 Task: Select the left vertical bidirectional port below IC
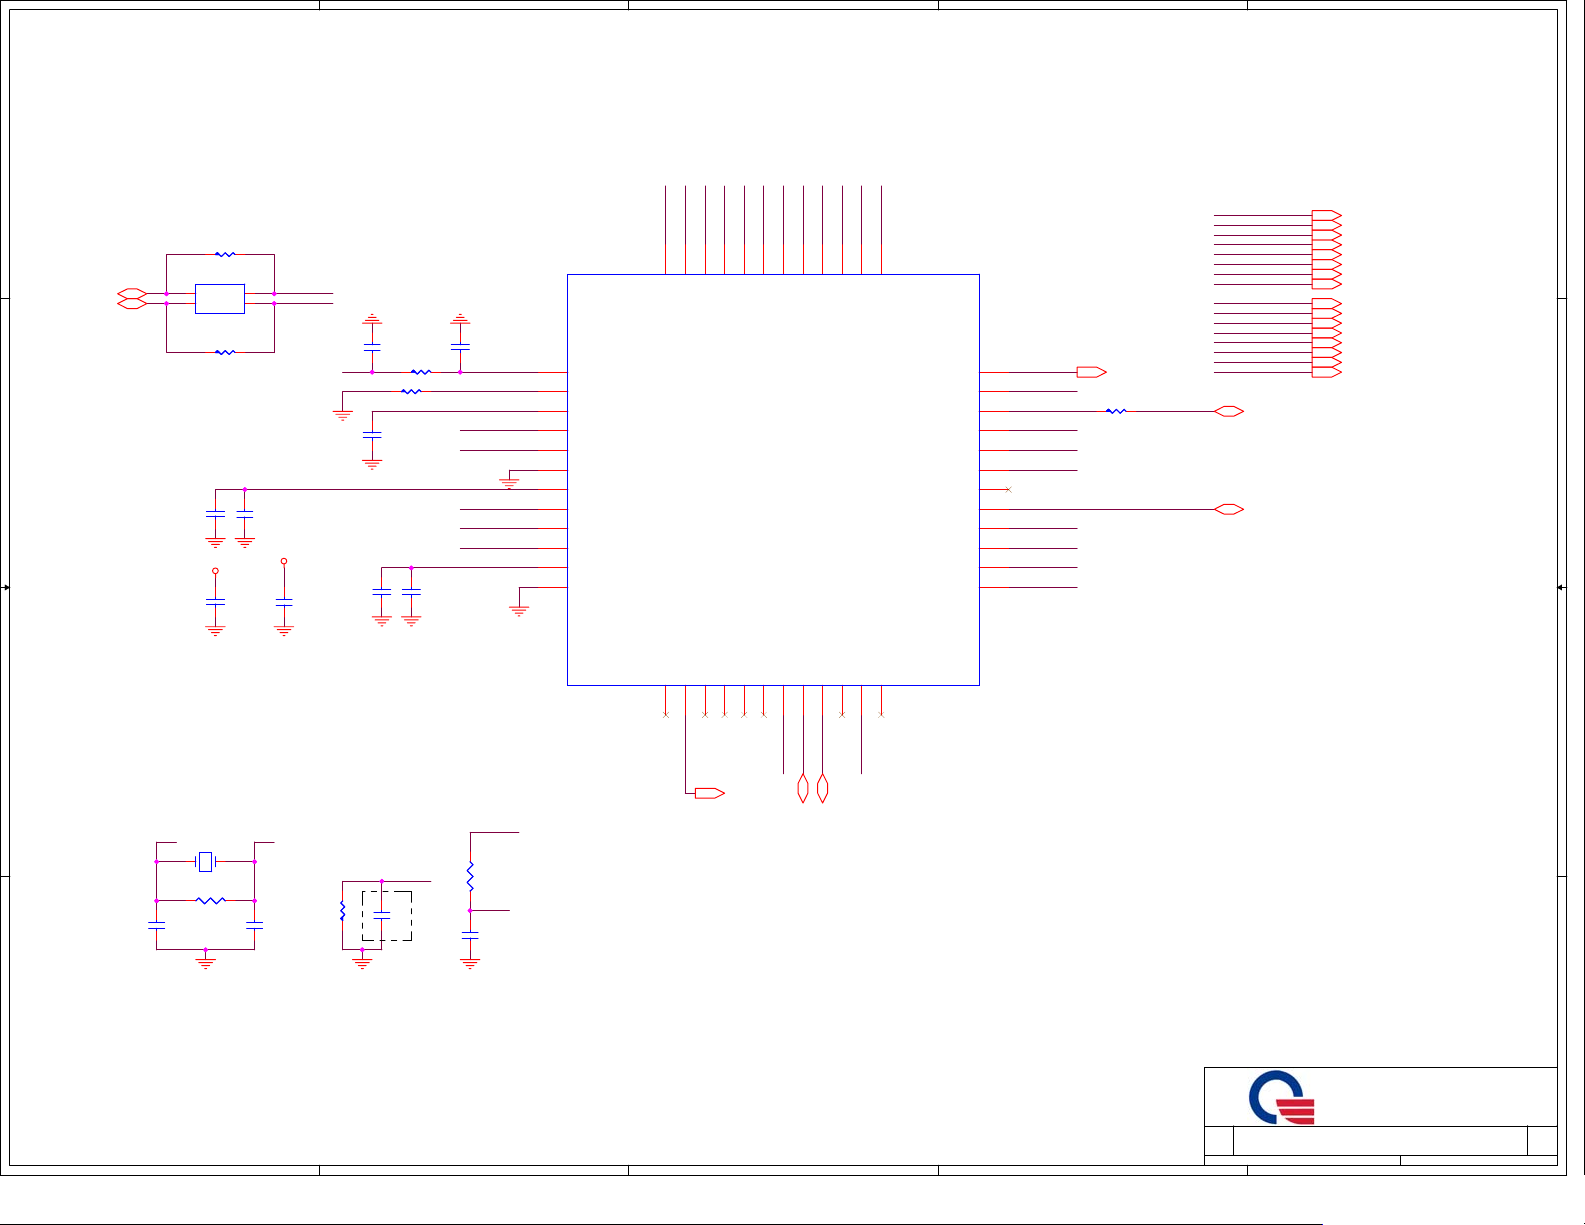tap(803, 788)
